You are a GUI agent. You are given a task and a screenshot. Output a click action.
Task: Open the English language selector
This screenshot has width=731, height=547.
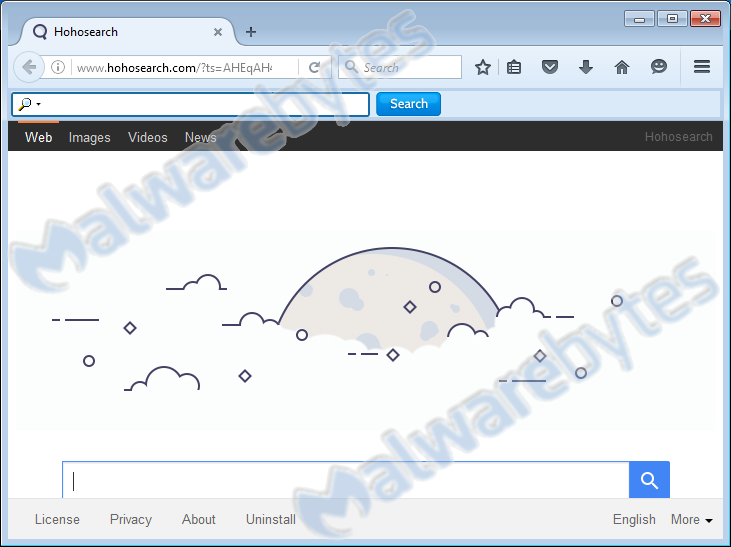pos(634,519)
